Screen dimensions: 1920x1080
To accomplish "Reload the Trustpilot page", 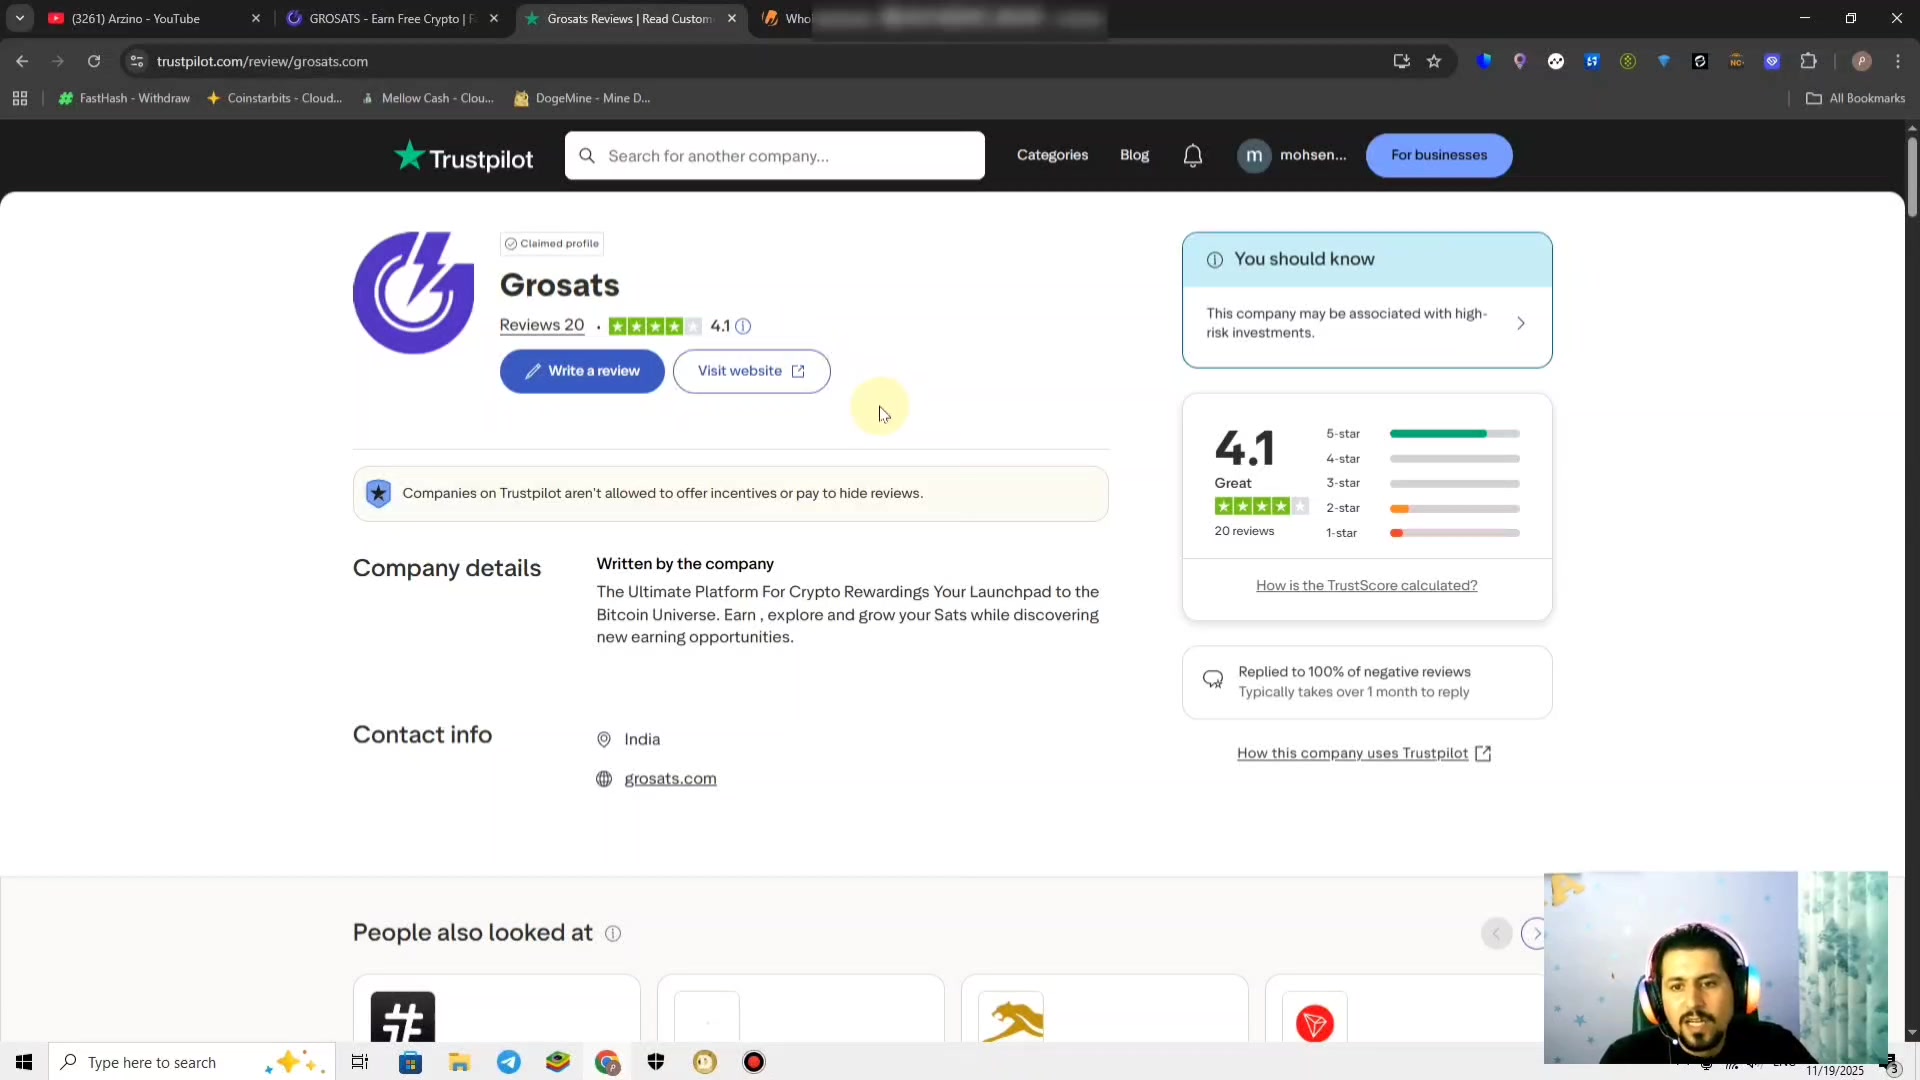I will [94, 61].
